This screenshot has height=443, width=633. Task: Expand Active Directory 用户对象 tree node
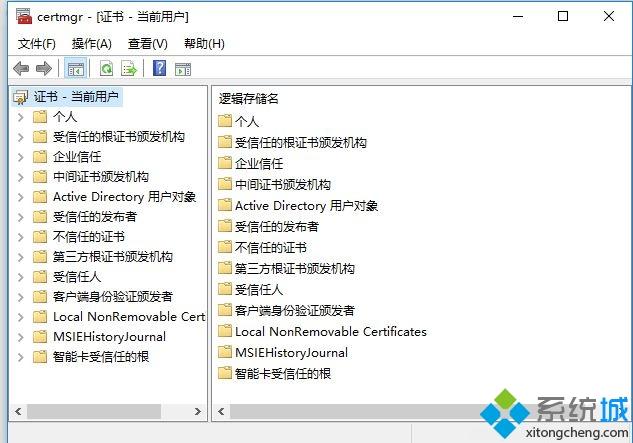coord(21,197)
